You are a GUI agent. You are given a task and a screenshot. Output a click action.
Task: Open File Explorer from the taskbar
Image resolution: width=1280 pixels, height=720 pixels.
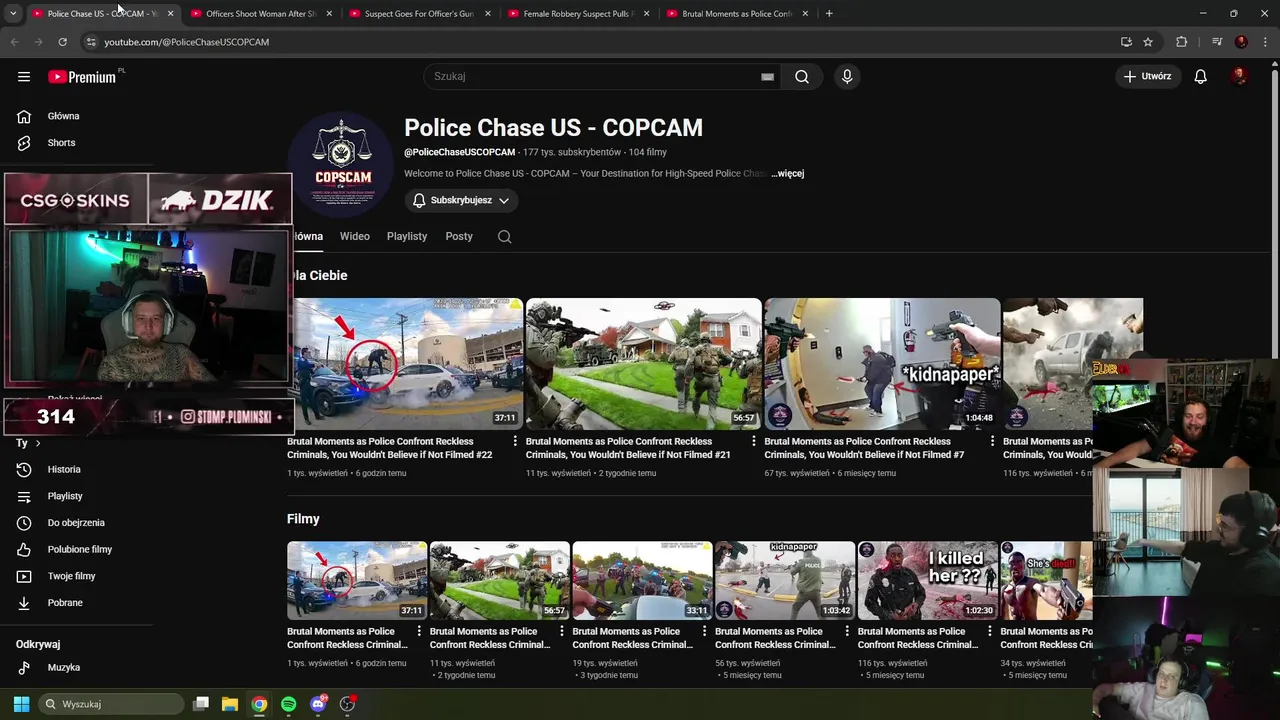click(x=229, y=704)
